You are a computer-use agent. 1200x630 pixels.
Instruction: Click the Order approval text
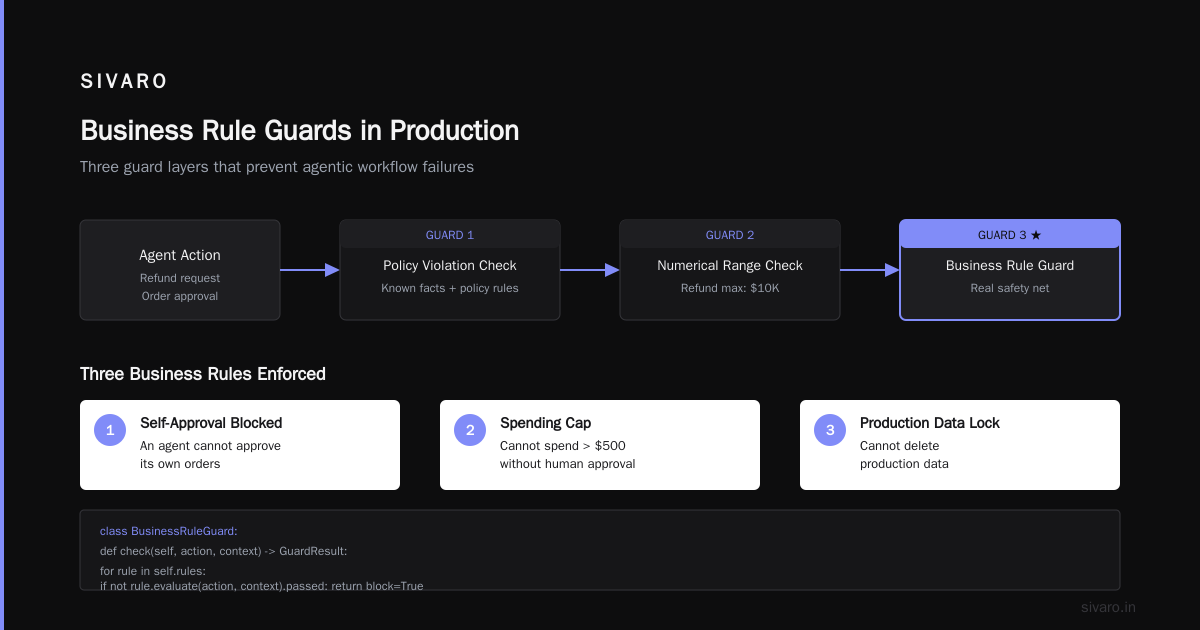(x=180, y=296)
